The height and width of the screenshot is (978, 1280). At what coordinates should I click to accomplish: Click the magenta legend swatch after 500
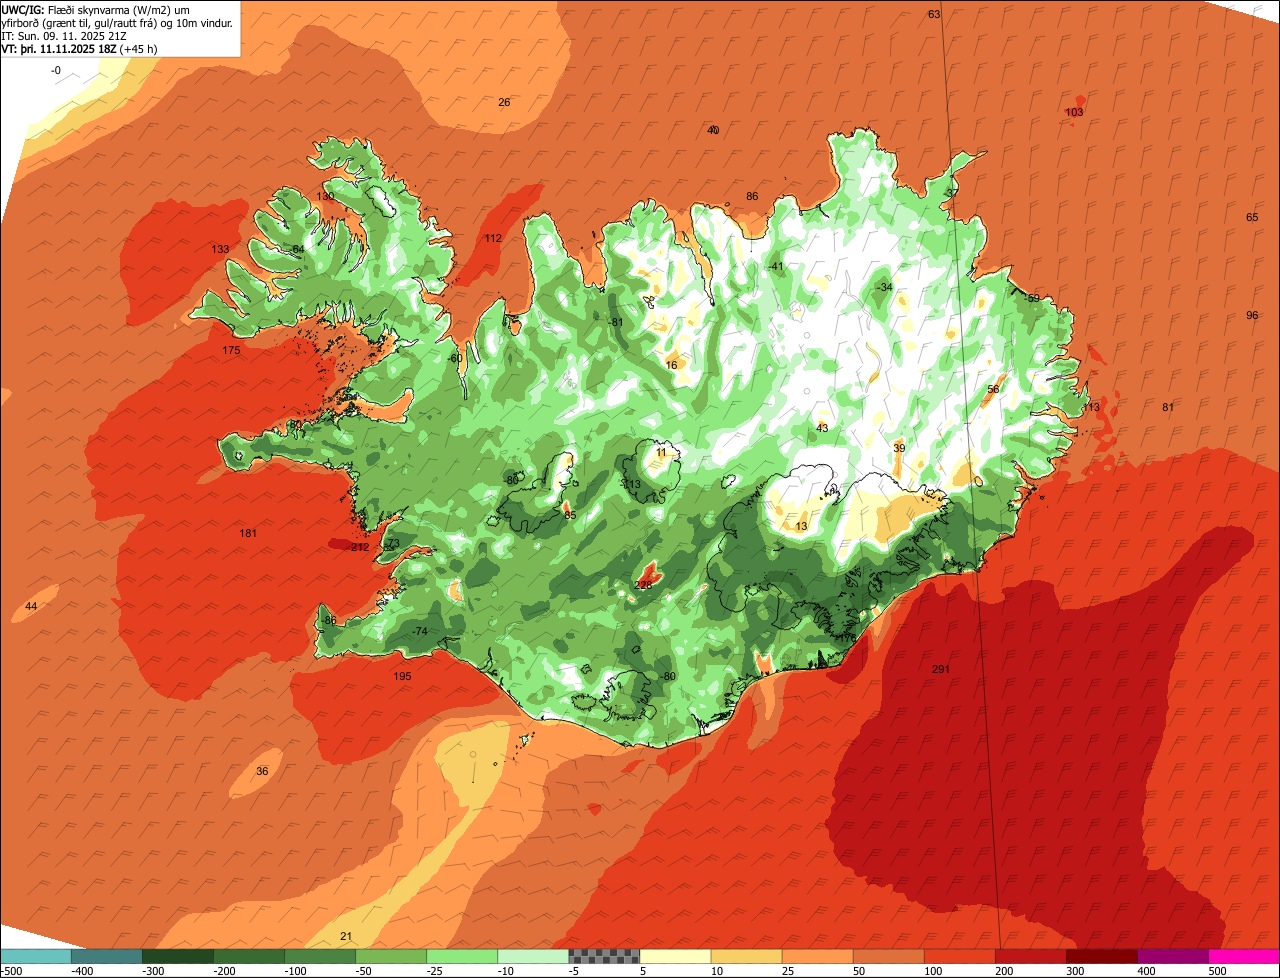pyautogui.click(x=1244, y=956)
